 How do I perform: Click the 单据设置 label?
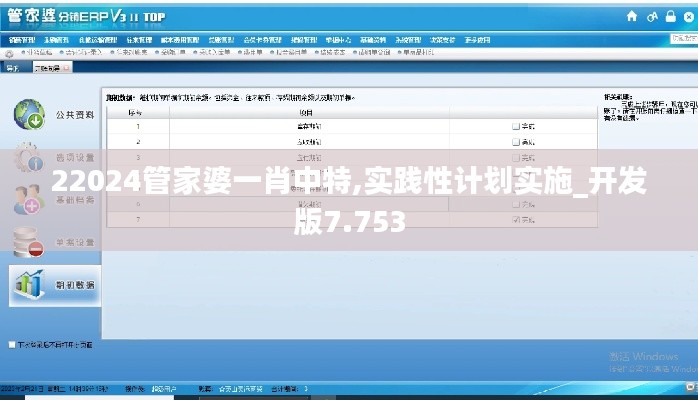(x=75, y=242)
